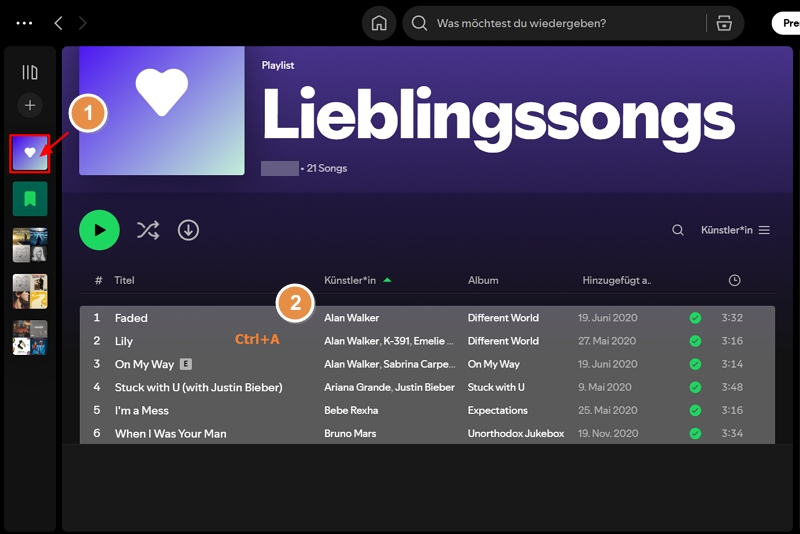
Task: Open artist Bruno Mars
Action: tap(350, 434)
